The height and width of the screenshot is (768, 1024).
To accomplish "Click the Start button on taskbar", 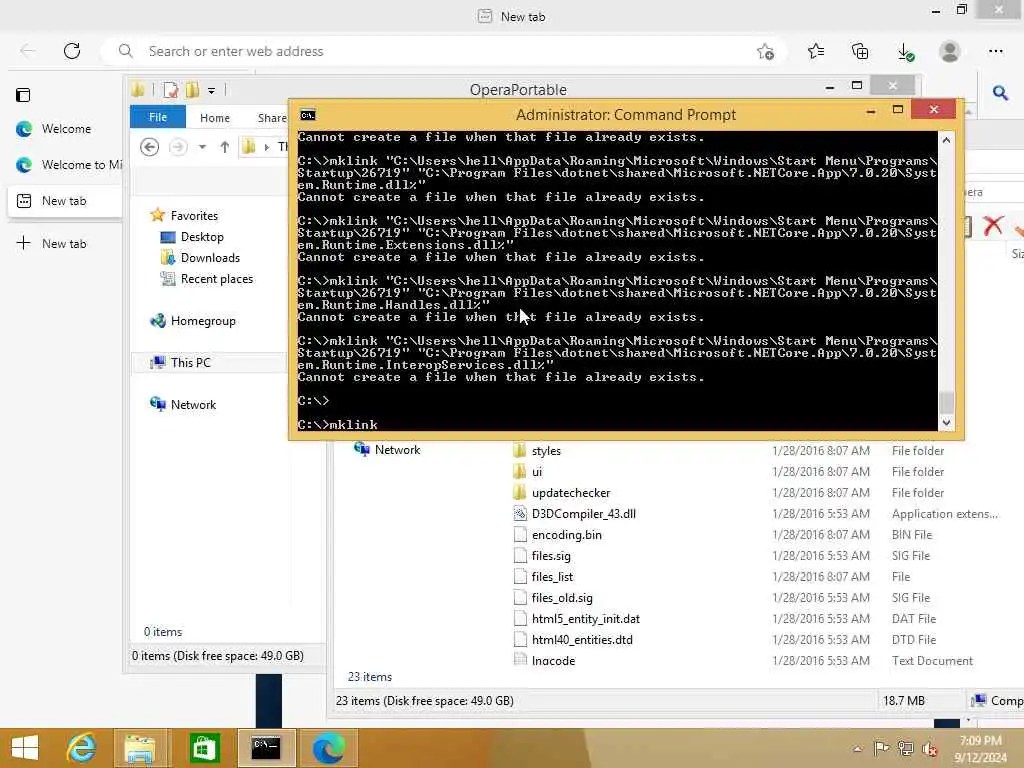I will coord(25,748).
